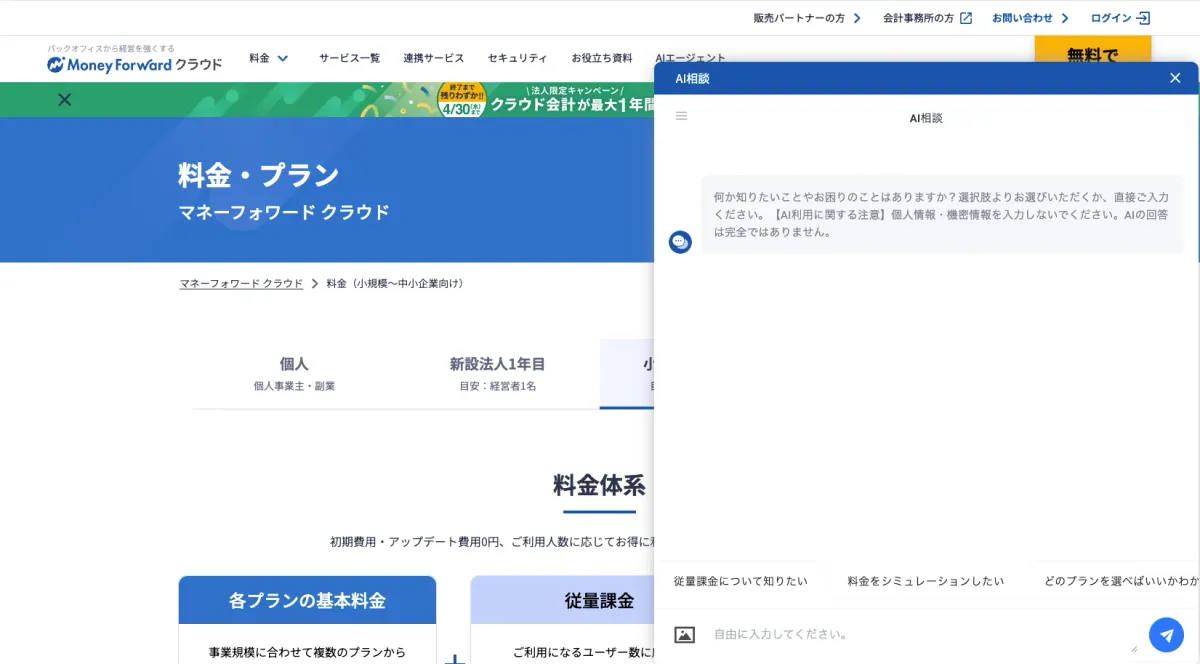Open サービス一覧 in the navigation menu

[349, 58]
